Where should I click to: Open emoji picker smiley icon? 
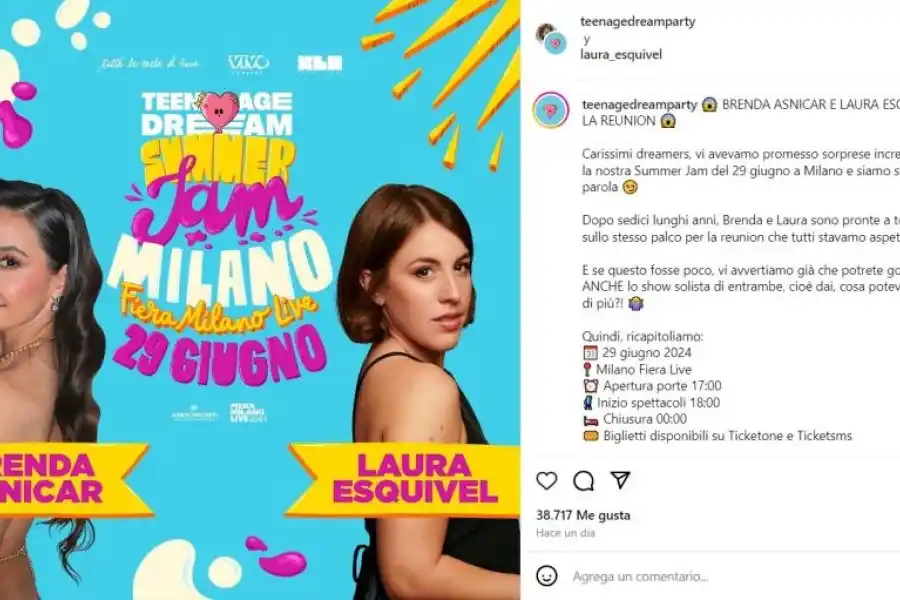(546, 575)
